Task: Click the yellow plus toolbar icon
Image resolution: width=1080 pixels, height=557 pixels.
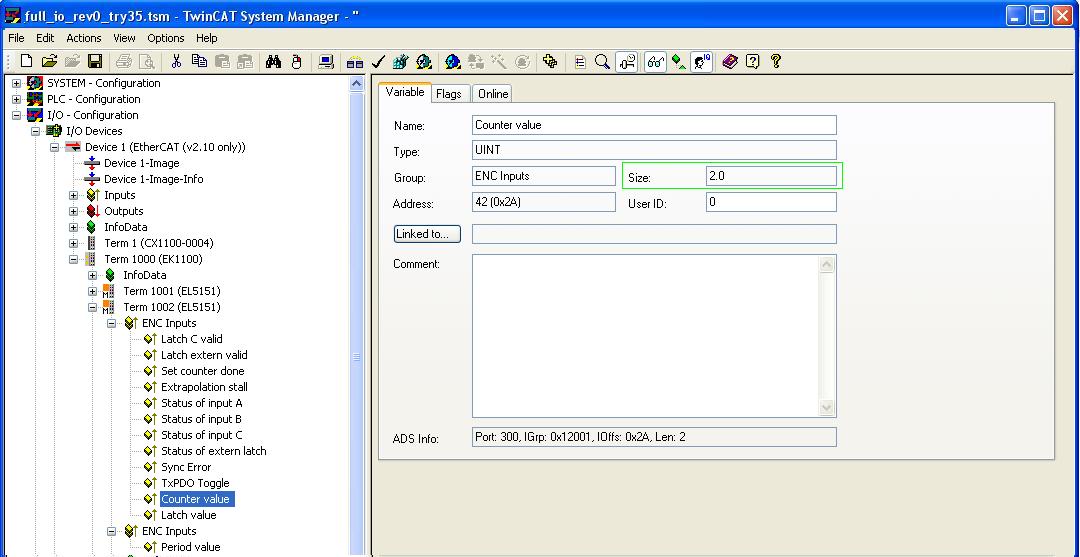Action: [x=550, y=61]
